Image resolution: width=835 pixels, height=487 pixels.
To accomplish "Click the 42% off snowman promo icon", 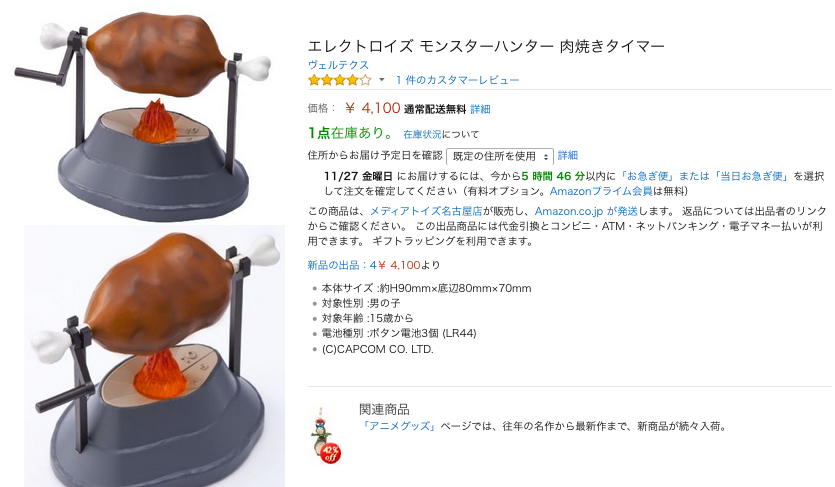I will click(x=326, y=436).
